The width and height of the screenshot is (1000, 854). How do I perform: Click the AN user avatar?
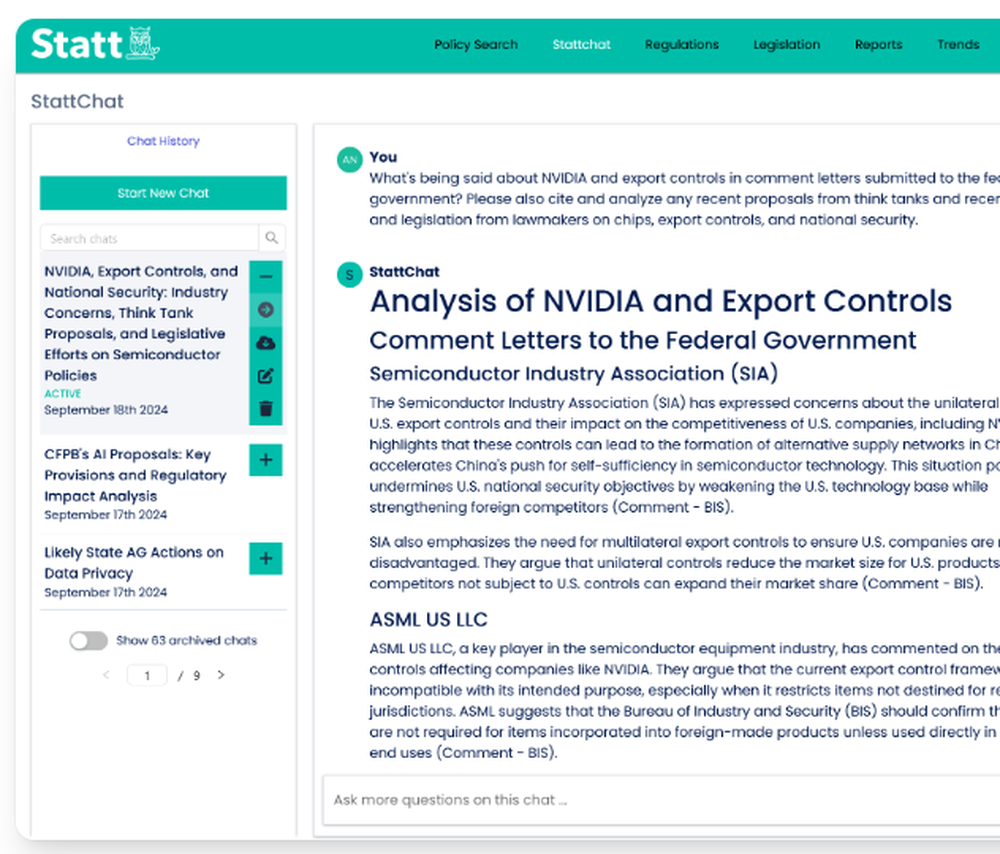[x=349, y=159]
